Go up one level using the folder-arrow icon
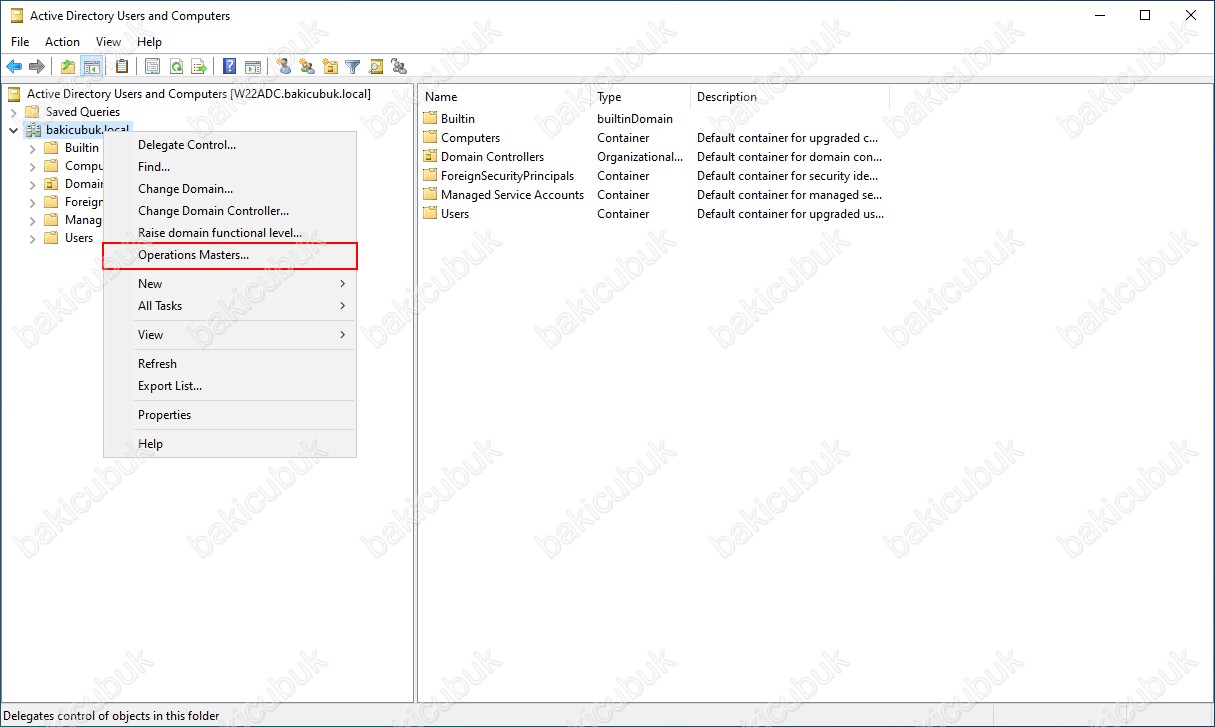This screenshot has height=727, width=1215. 68,67
